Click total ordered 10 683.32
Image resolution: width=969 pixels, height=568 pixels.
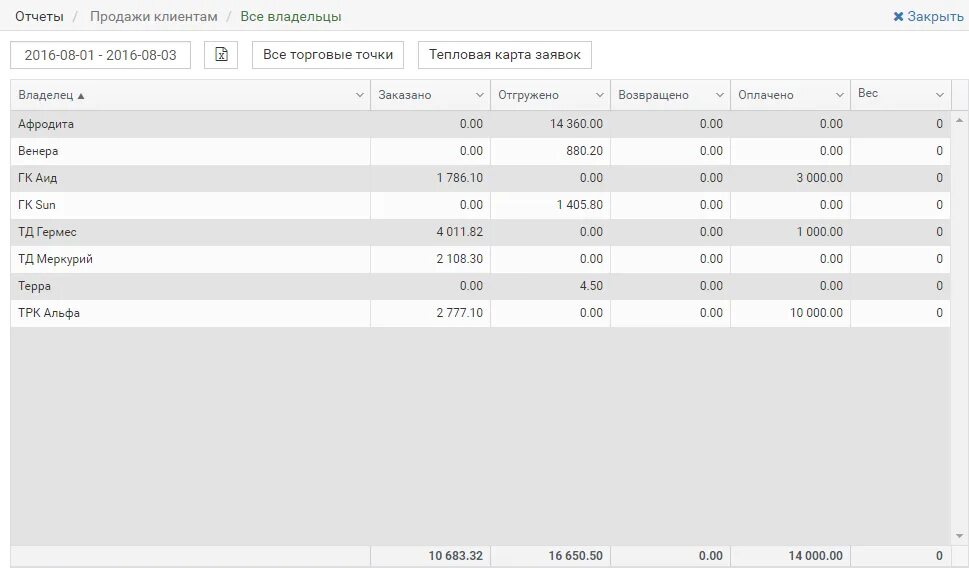tap(455, 556)
